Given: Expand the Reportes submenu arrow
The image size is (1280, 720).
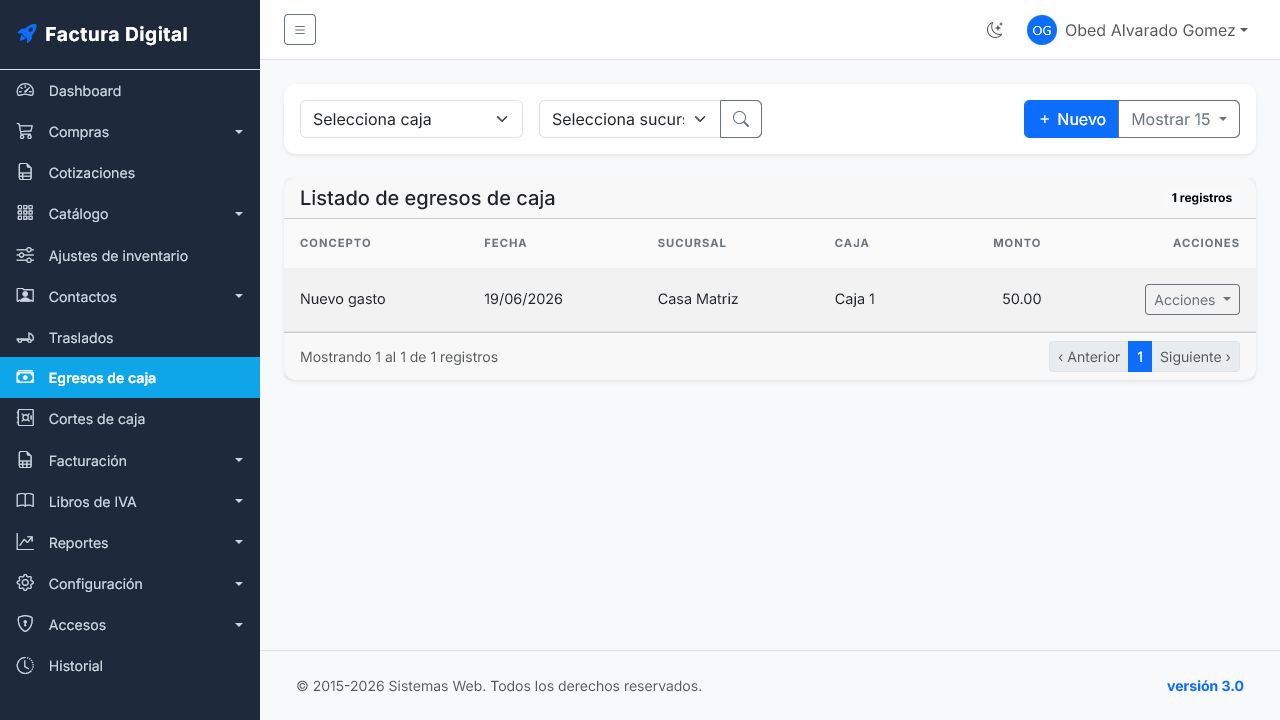Looking at the screenshot, I should point(239,543).
